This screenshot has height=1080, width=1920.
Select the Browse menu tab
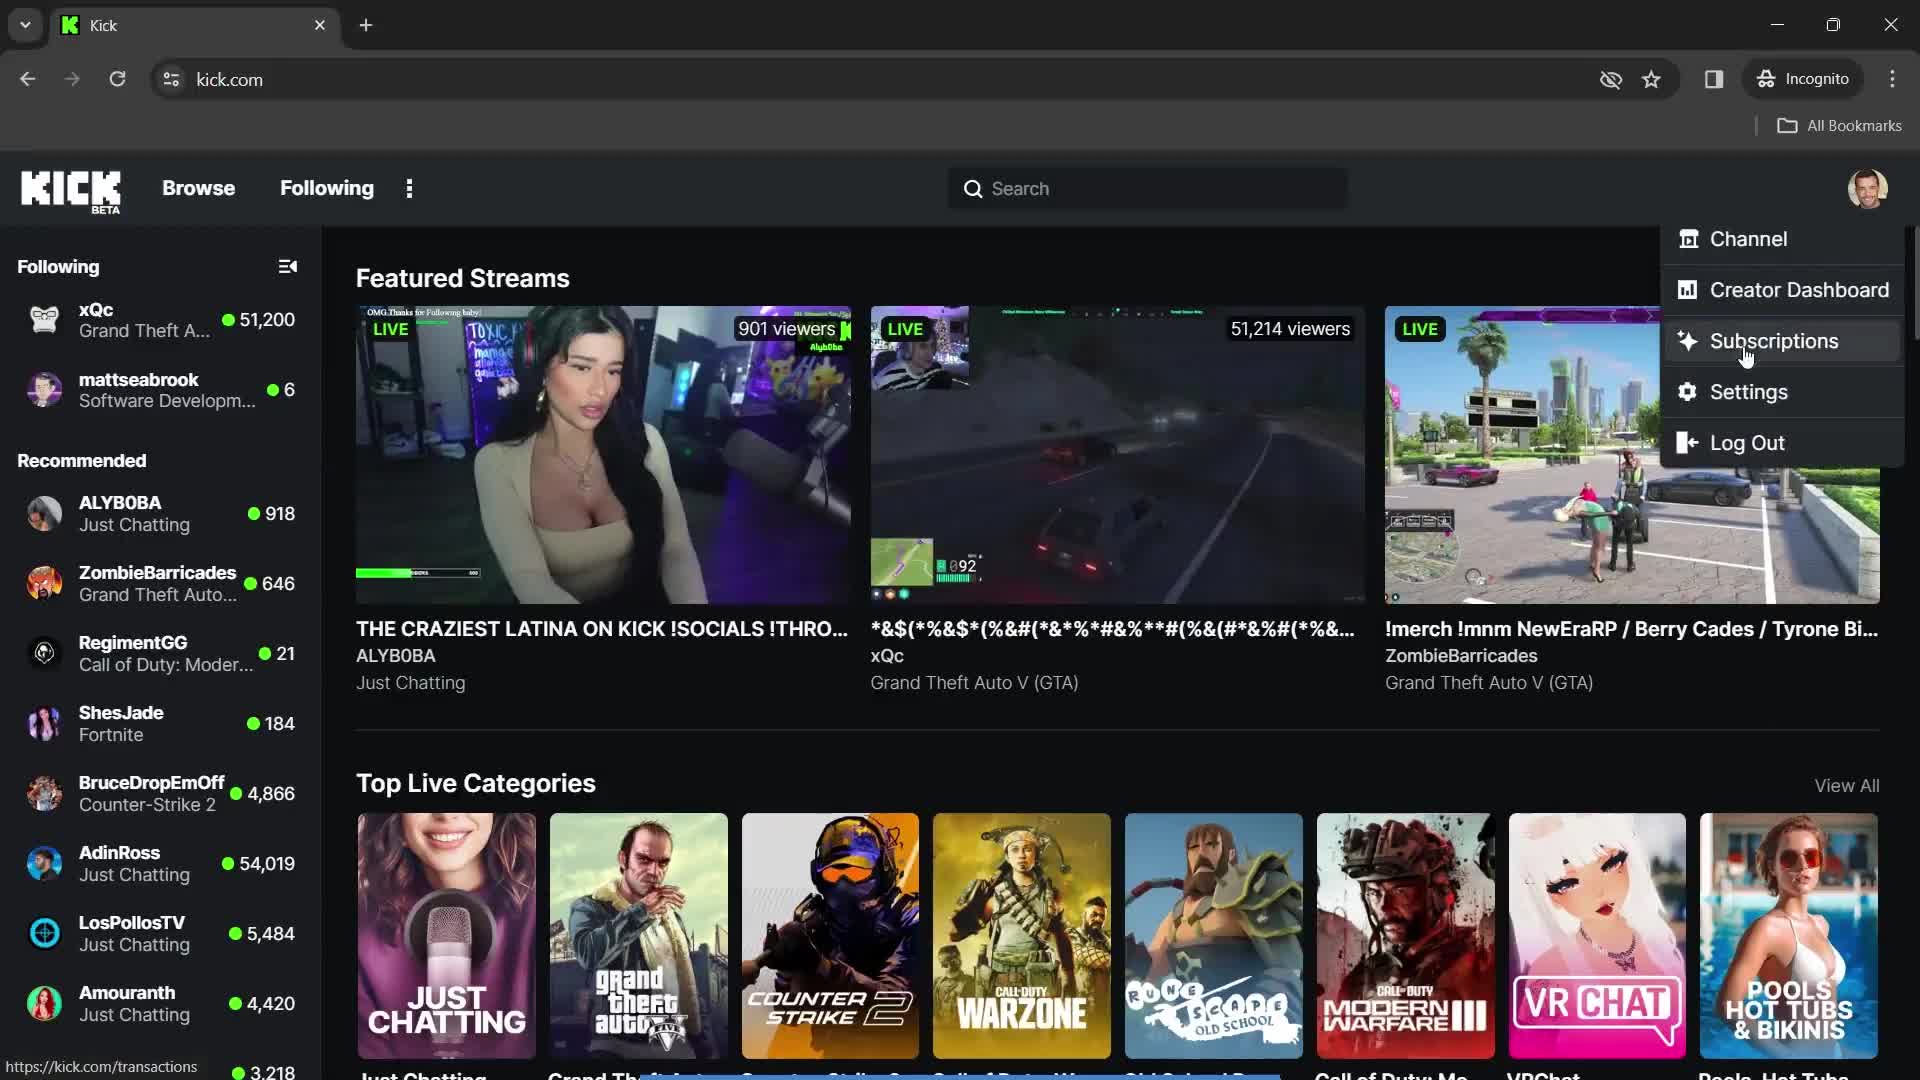coord(198,187)
